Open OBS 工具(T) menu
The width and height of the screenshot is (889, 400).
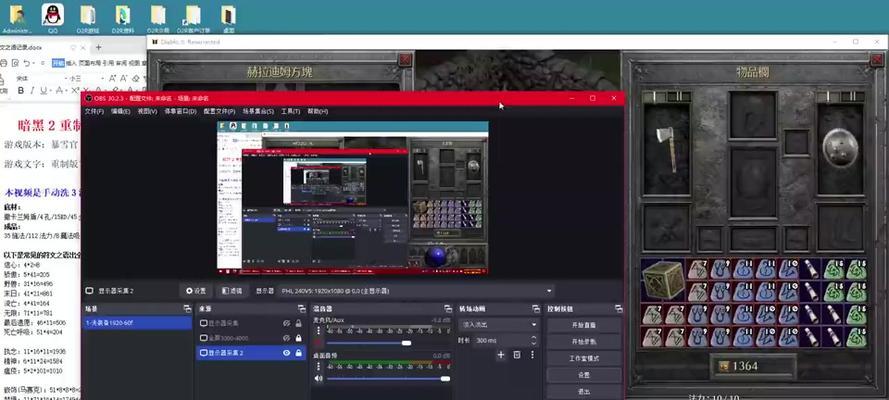click(x=291, y=111)
